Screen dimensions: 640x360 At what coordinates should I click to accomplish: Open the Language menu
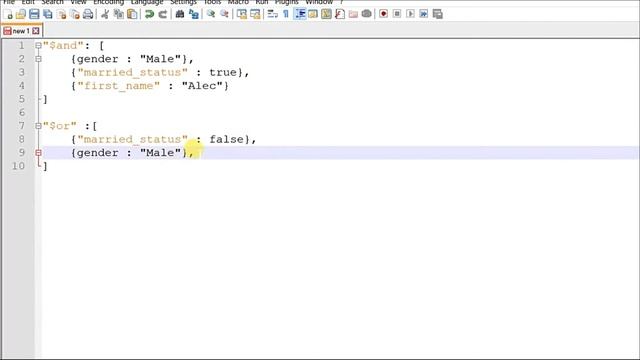(x=147, y=2)
